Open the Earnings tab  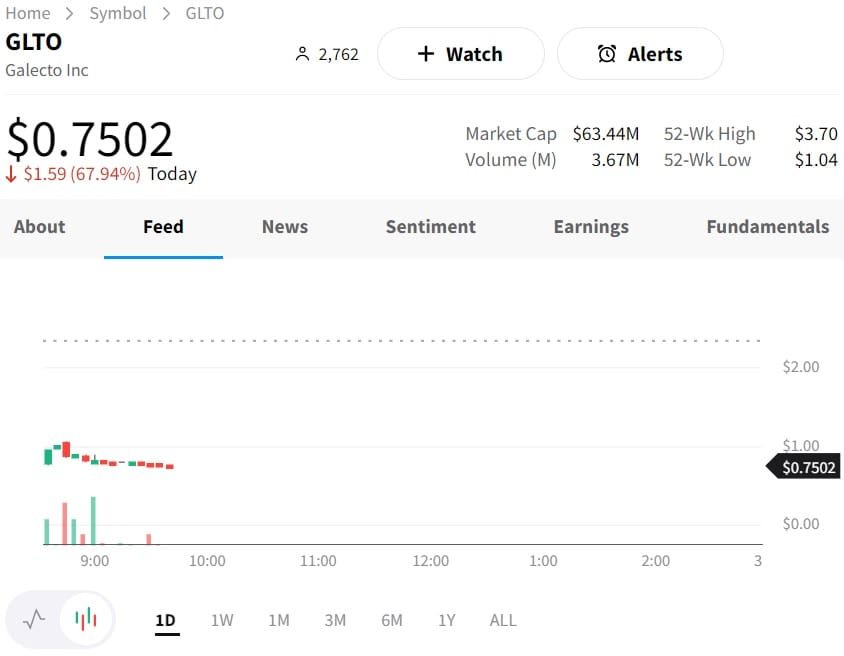tap(591, 227)
